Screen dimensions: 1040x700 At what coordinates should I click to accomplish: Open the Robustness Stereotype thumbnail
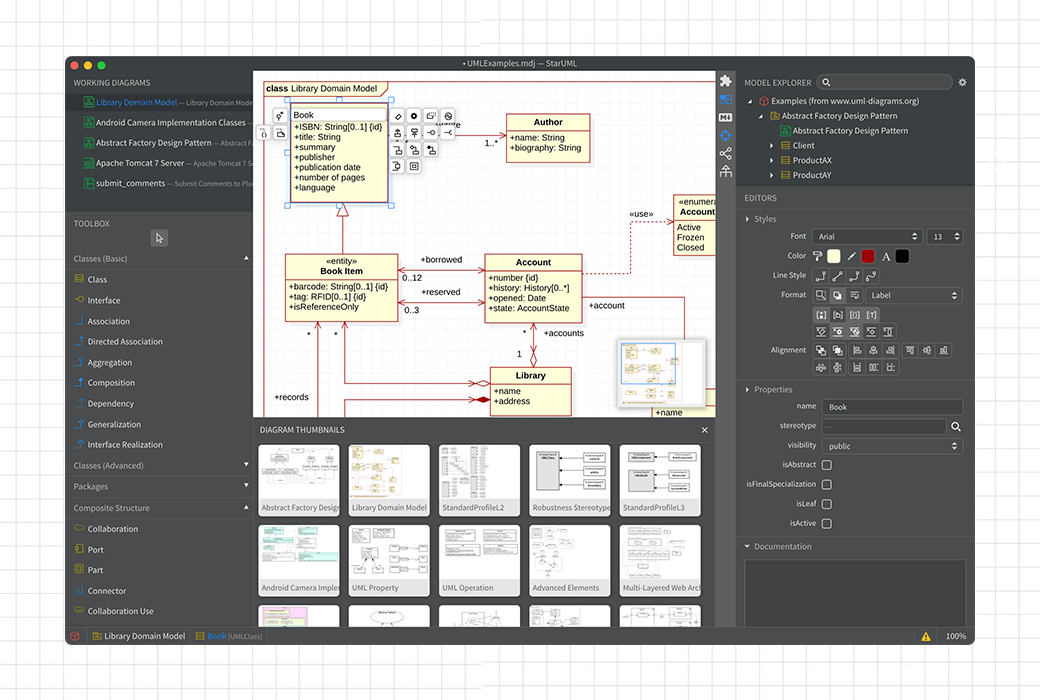570,480
